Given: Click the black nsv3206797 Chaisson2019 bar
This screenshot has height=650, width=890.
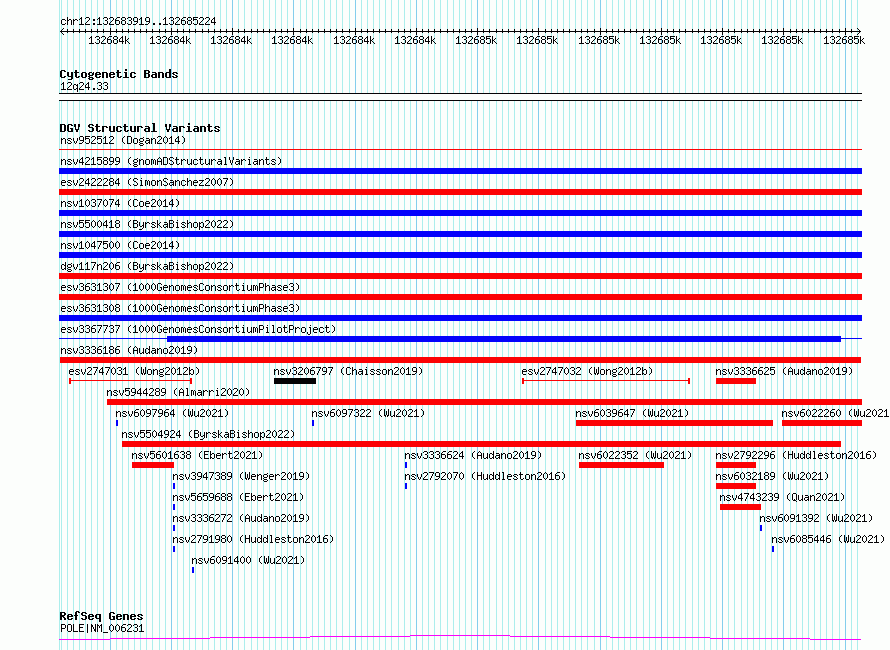Looking at the screenshot, I should 295,381.
